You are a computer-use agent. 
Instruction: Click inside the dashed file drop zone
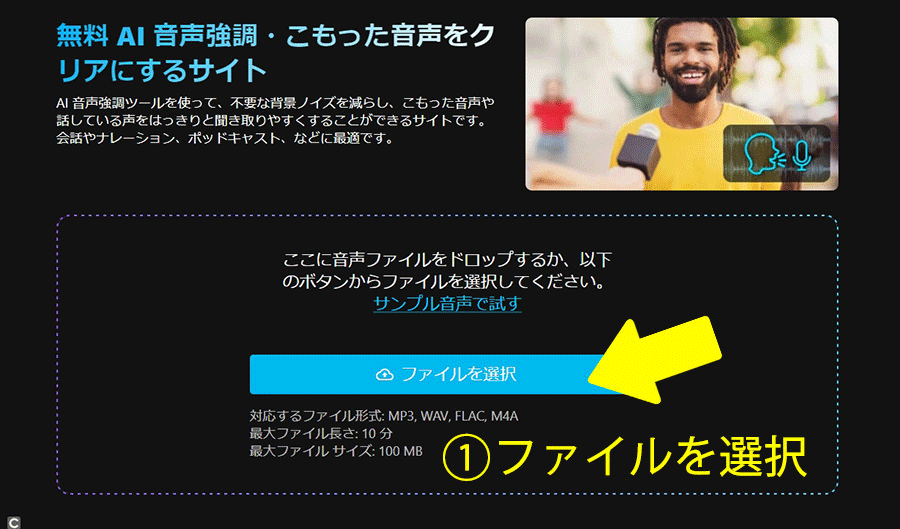pos(447,355)
